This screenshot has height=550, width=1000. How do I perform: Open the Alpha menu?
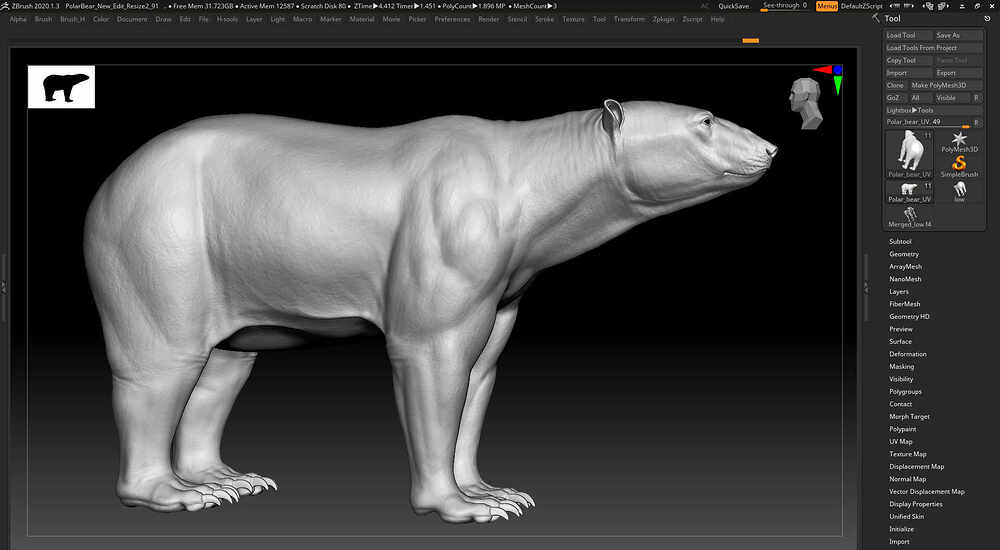pos(18,19)
